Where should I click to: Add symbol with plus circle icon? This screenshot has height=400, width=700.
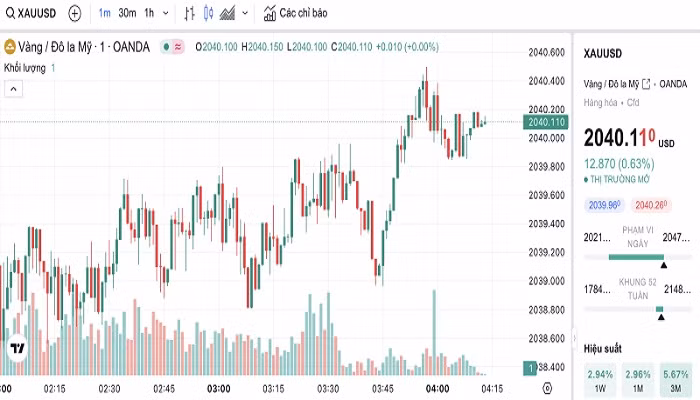pos(75,13)
